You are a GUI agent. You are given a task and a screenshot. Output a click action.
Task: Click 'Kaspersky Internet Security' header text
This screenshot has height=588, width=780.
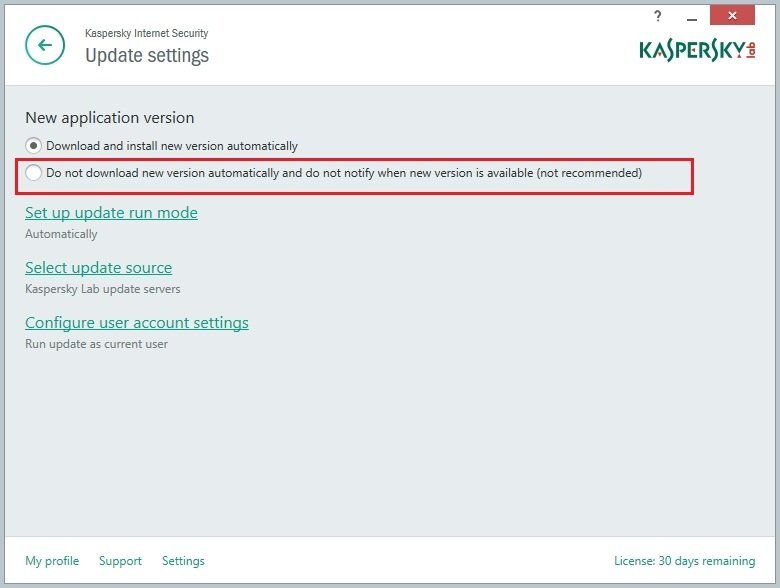pos(146,33)
